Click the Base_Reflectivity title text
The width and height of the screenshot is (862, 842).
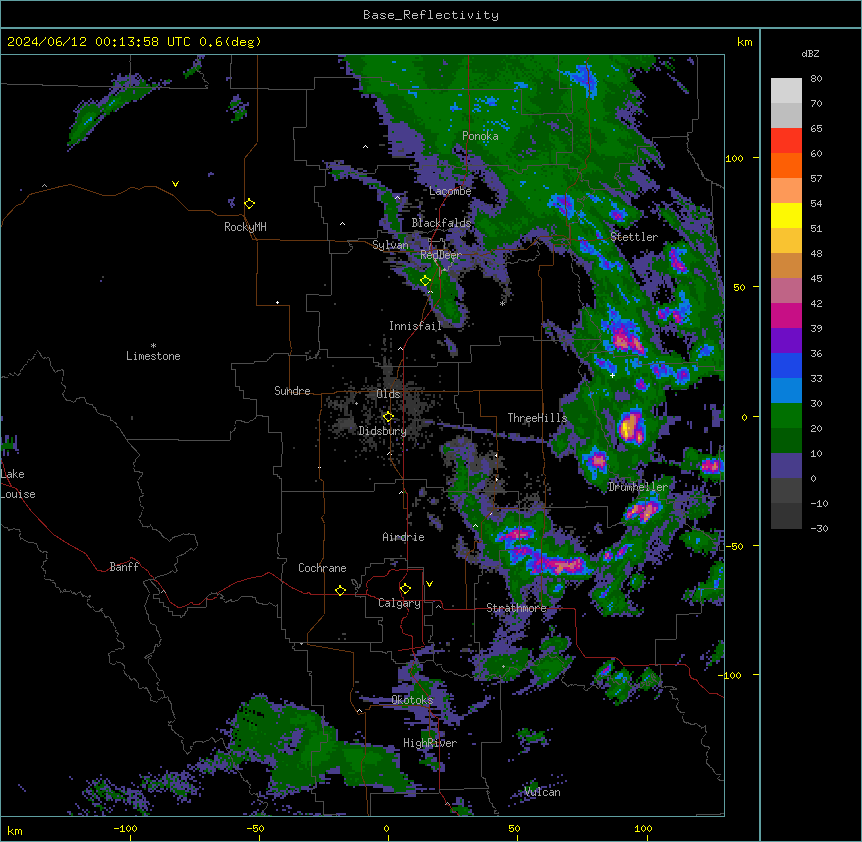(431, 15)
